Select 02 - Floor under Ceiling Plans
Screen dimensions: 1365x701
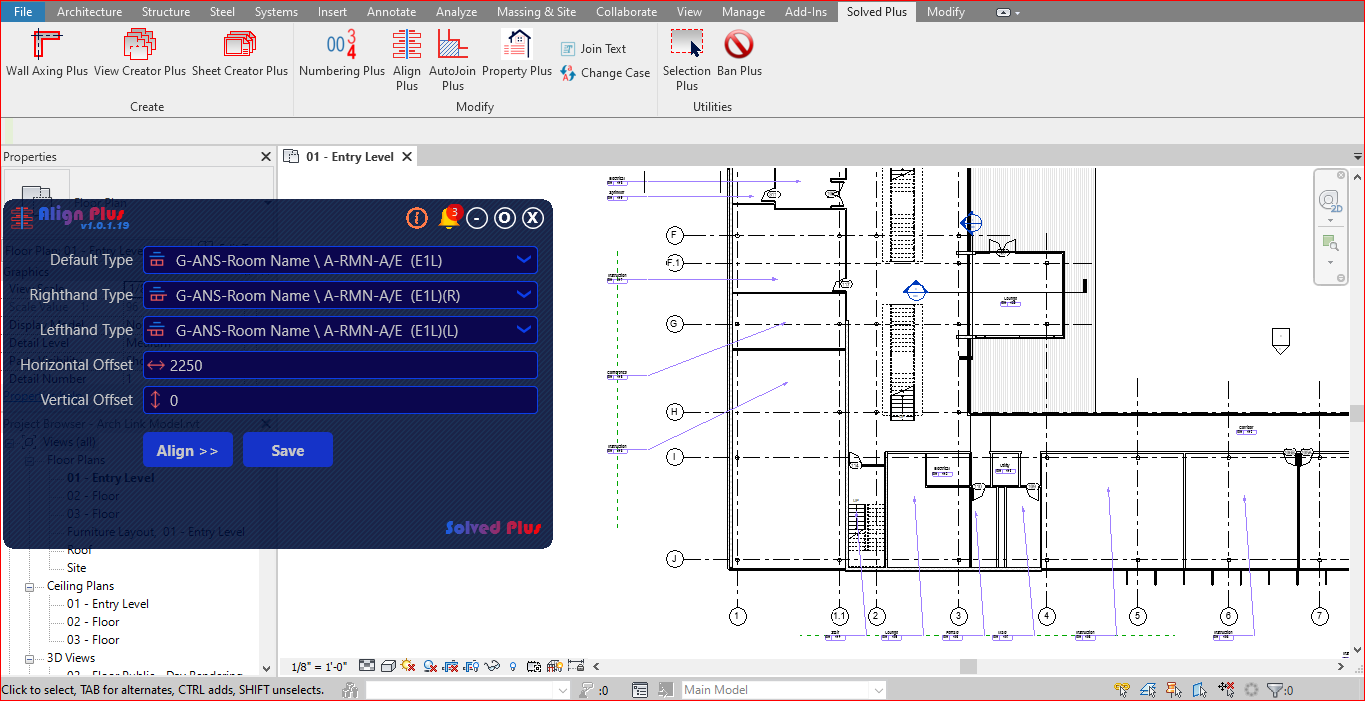click(93, 622)
